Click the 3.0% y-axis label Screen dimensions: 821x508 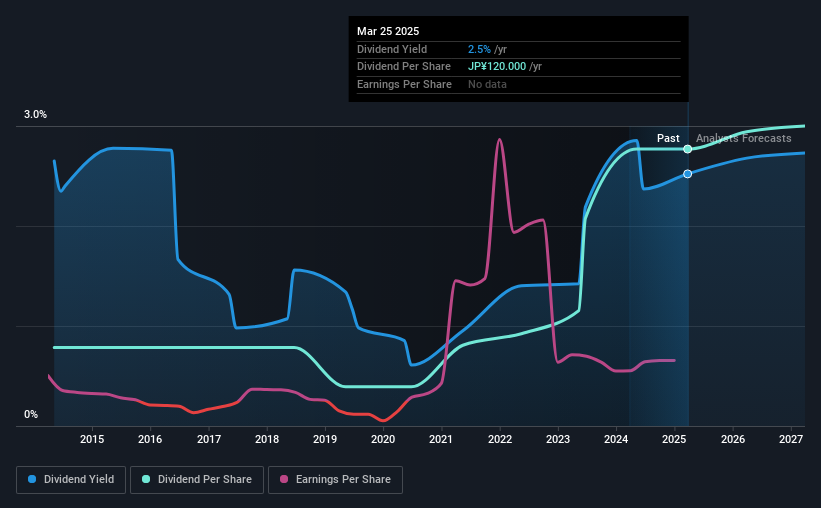[x=35, y=115]
